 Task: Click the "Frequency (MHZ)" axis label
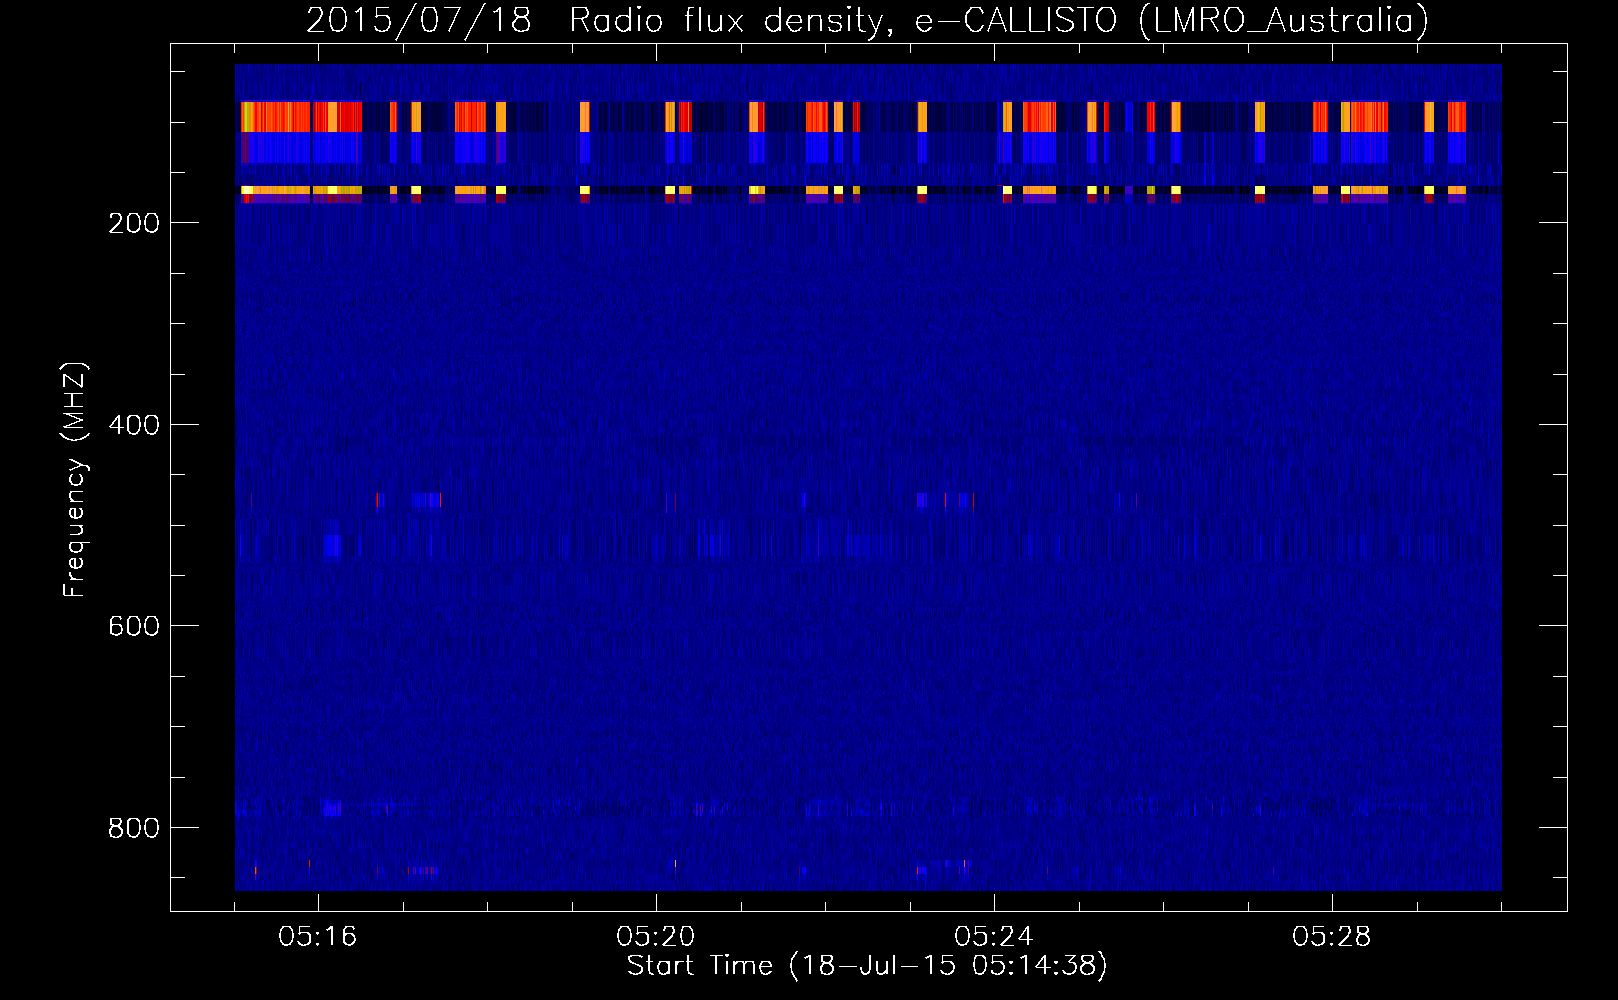point(75,479)
